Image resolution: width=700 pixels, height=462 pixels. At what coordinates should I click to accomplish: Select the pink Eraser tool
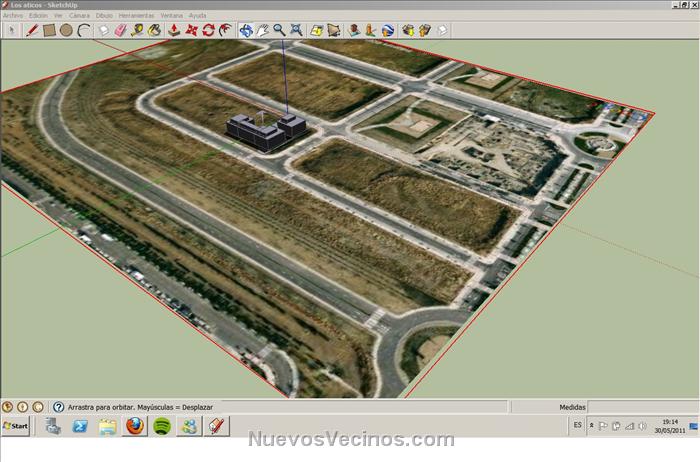point(121,30)
